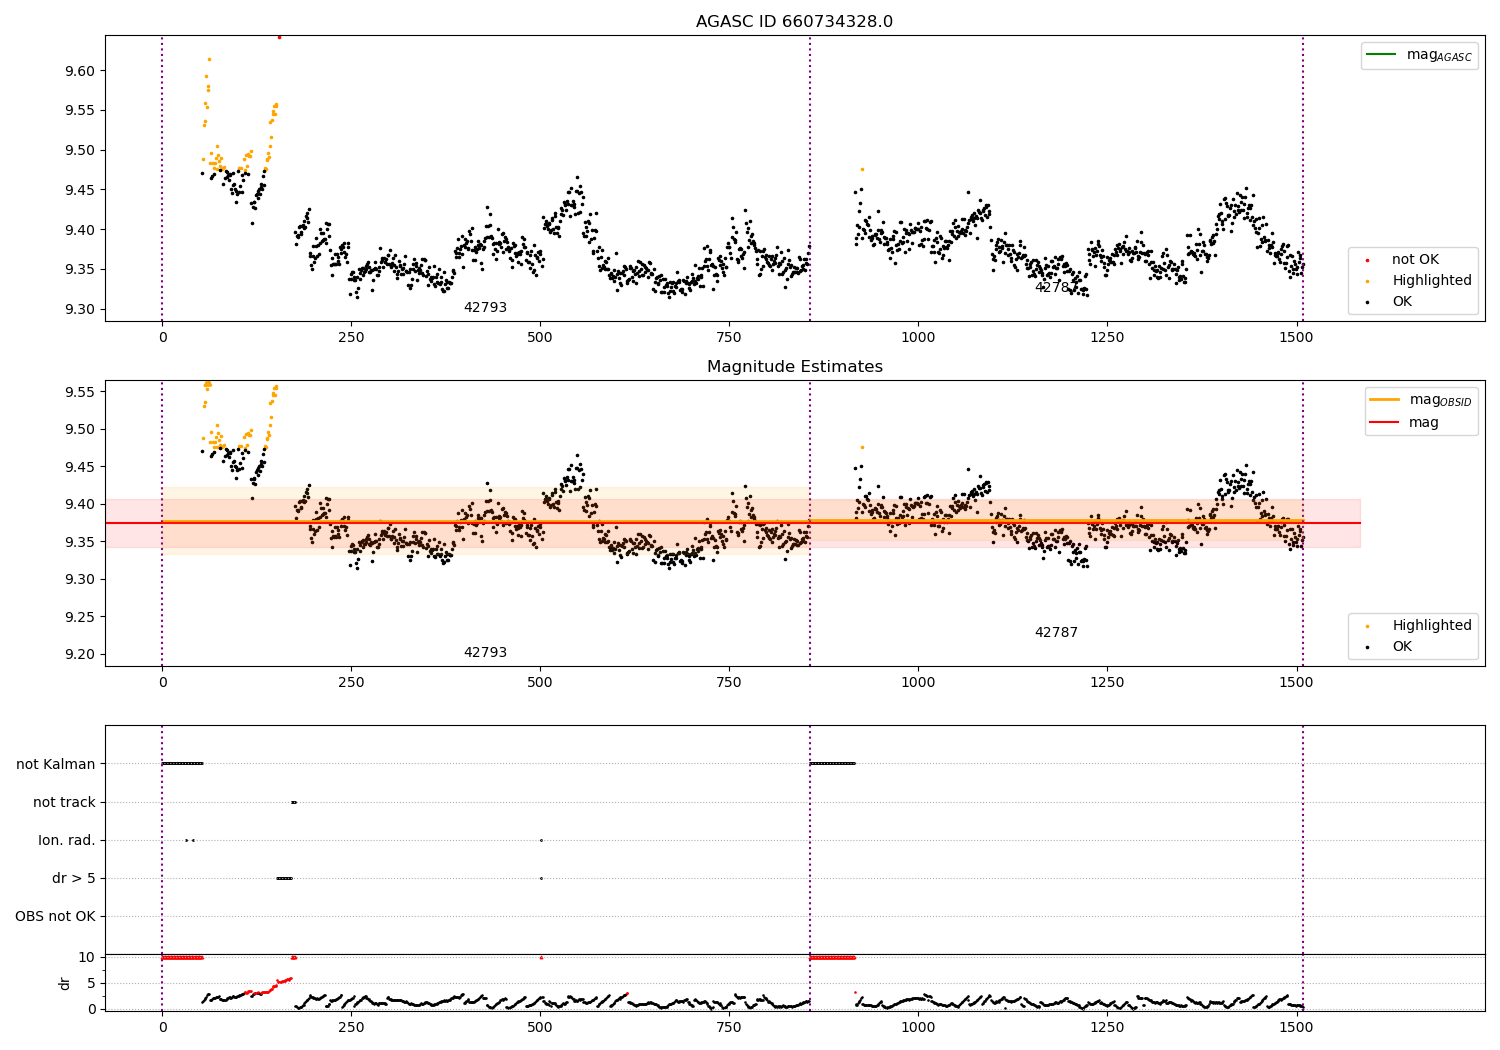Click the '10' tick on the dr axis
The height and width of the screenshot is (1050, 1500).
[87, 957]
